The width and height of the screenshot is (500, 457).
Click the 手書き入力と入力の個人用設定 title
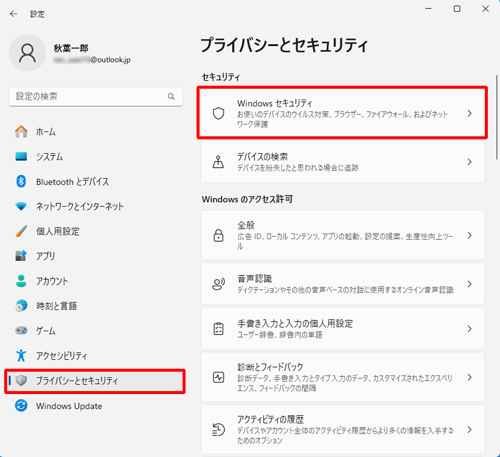click(295, 323)
